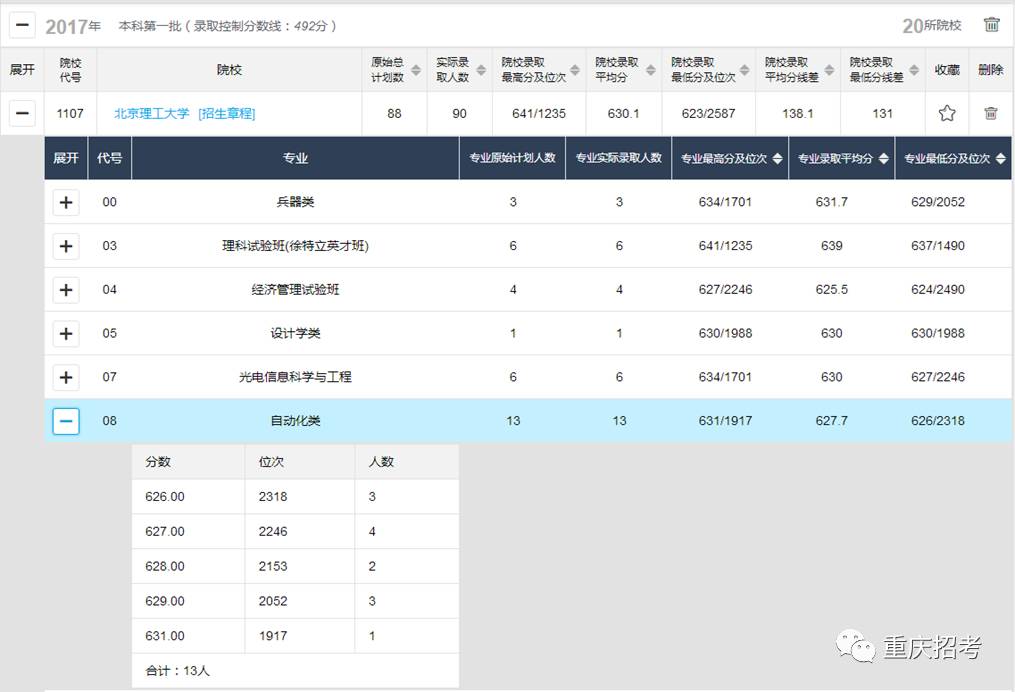
Task: Click the 641/1235 school highest score cell
Action: pyautogui.click(x=539, y=113)
